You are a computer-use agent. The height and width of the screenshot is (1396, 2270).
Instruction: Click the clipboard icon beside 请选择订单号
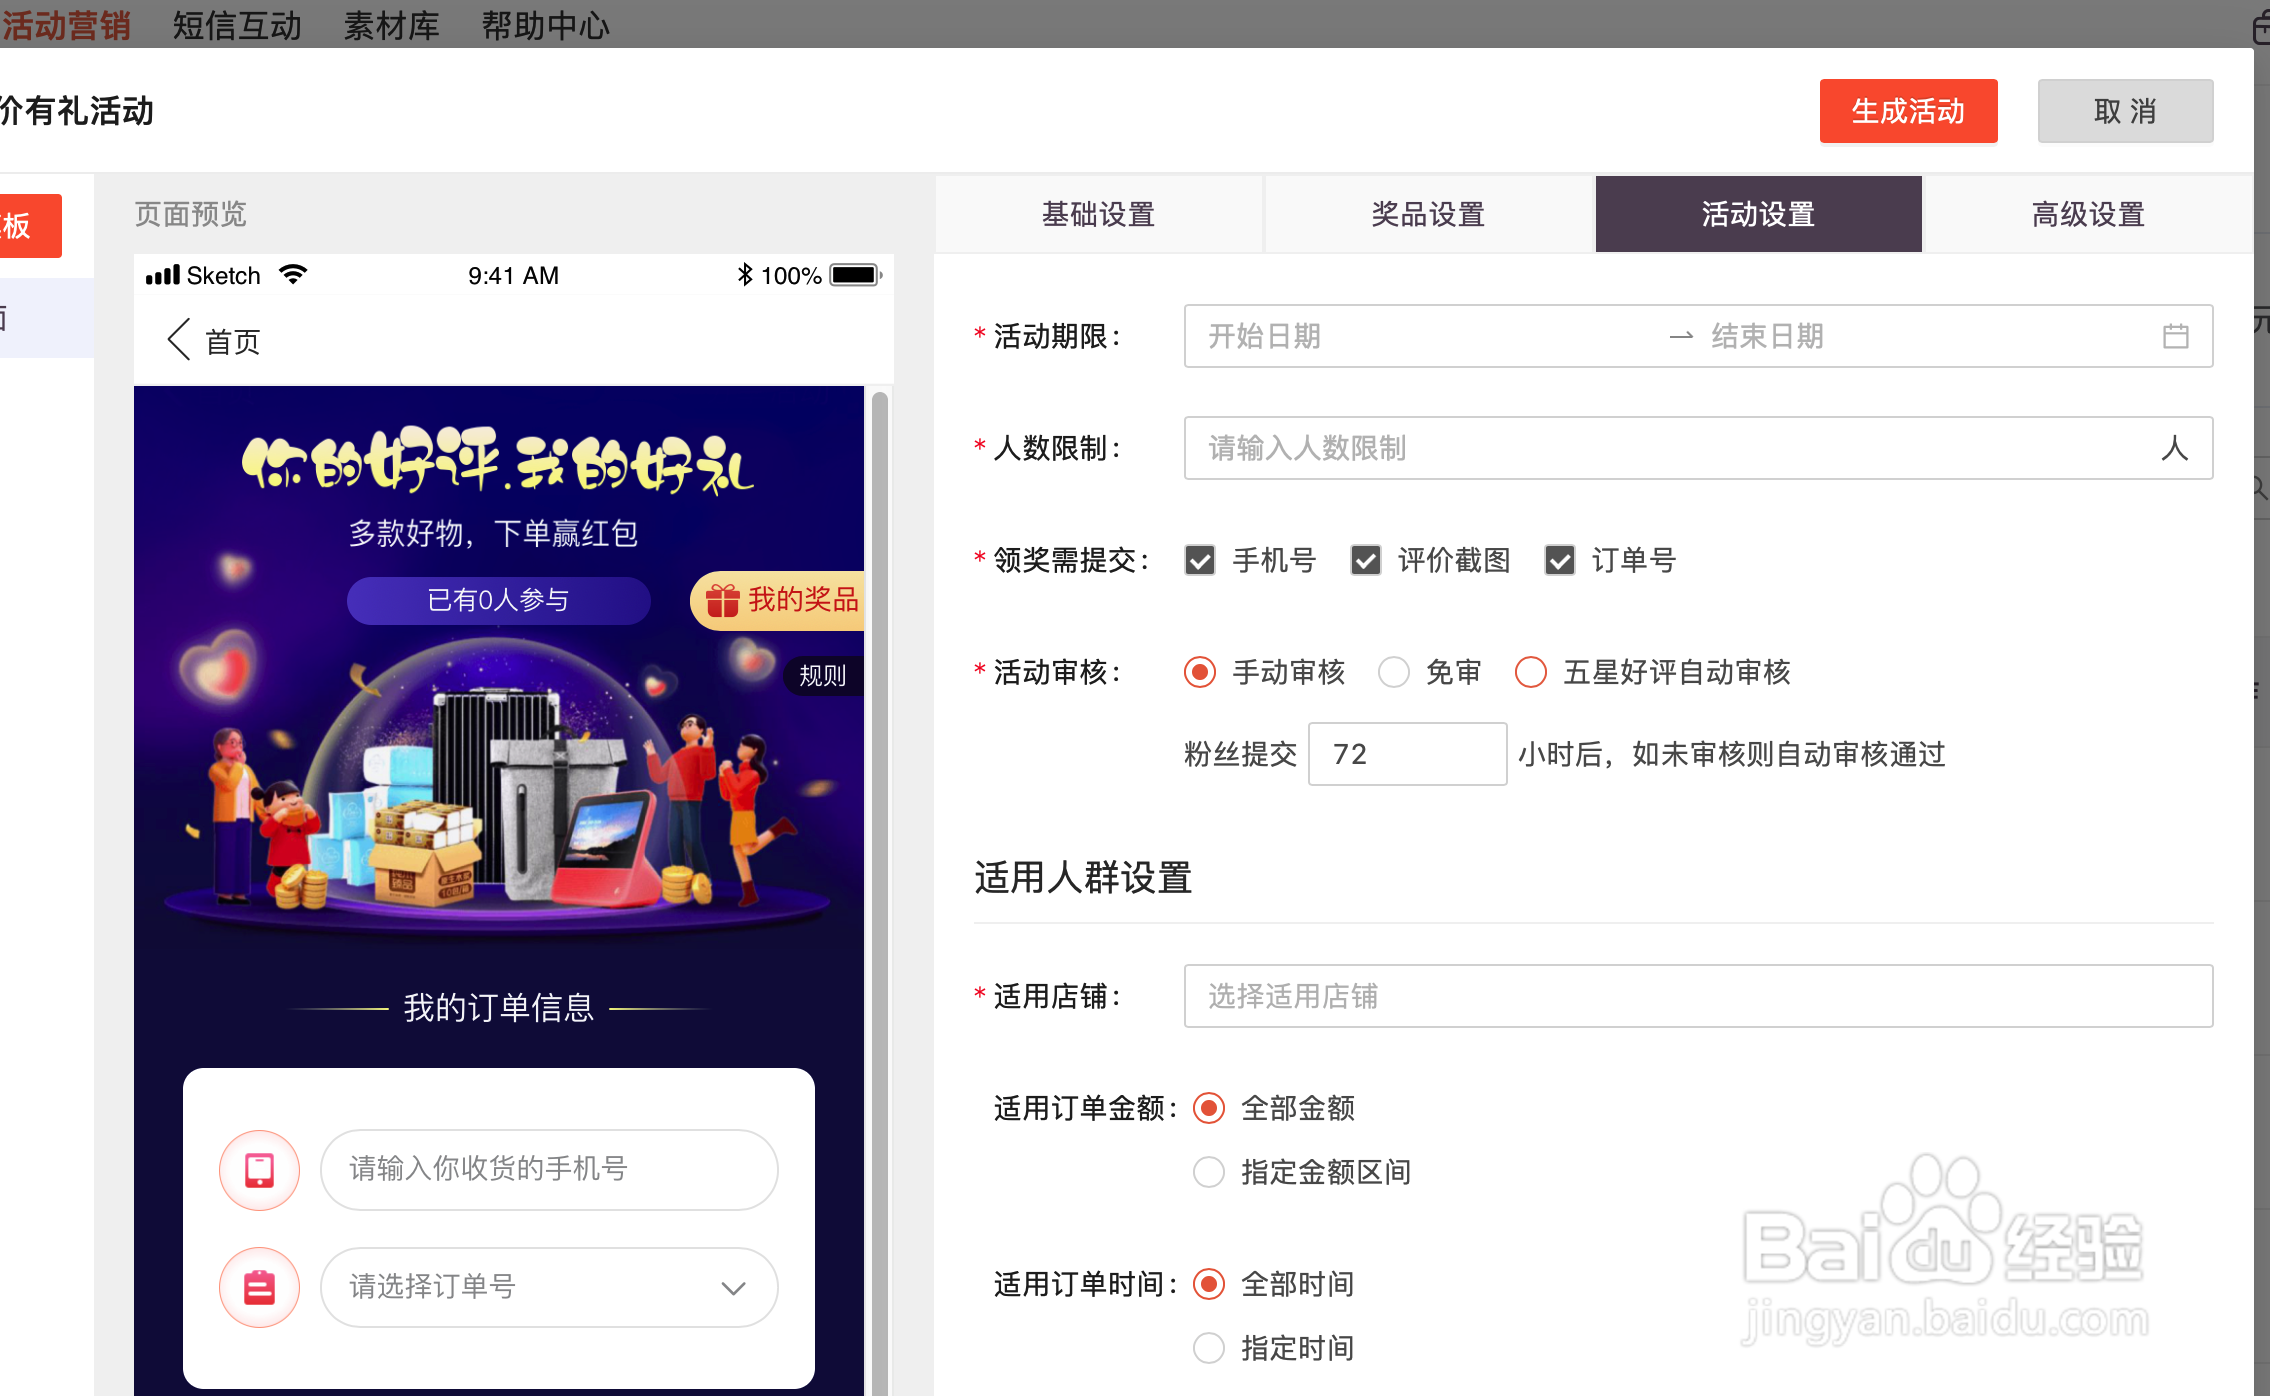pyautogui.click(x=259, y=1287)
